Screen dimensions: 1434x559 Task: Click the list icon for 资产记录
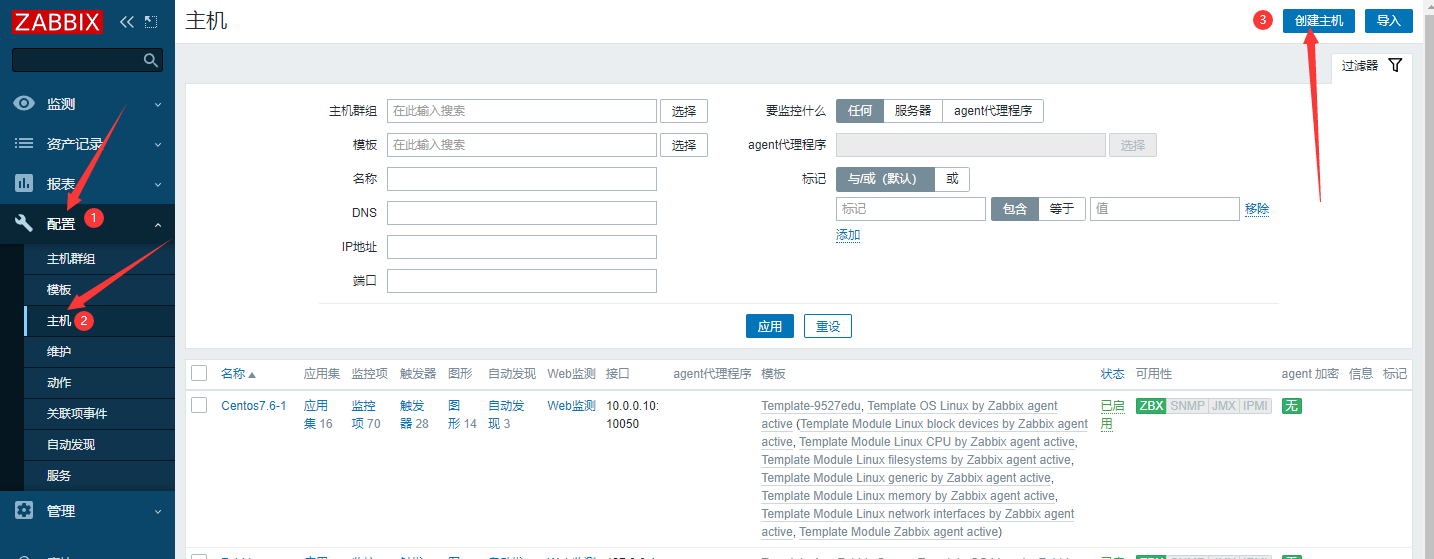click(x=24, y=144)
